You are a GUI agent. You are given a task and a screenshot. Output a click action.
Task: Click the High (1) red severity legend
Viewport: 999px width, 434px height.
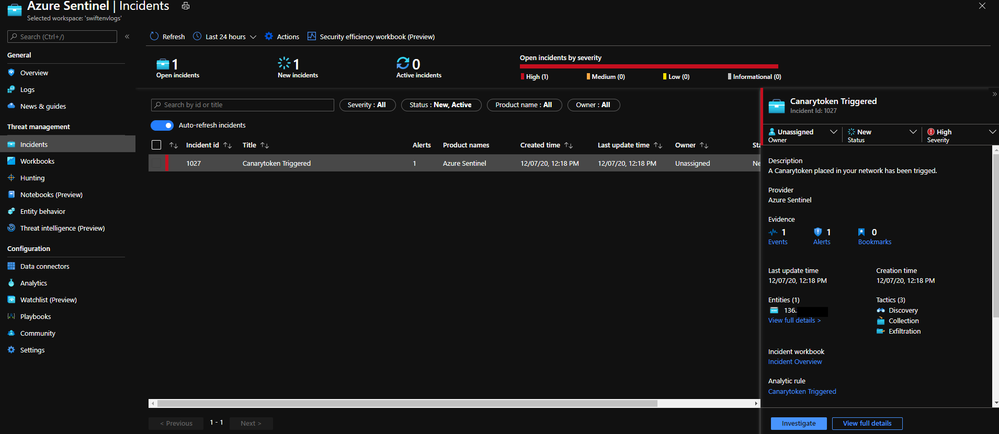(535, 76)
